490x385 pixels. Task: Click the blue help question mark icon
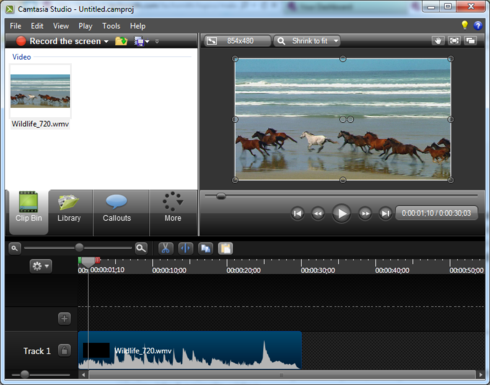478,25
